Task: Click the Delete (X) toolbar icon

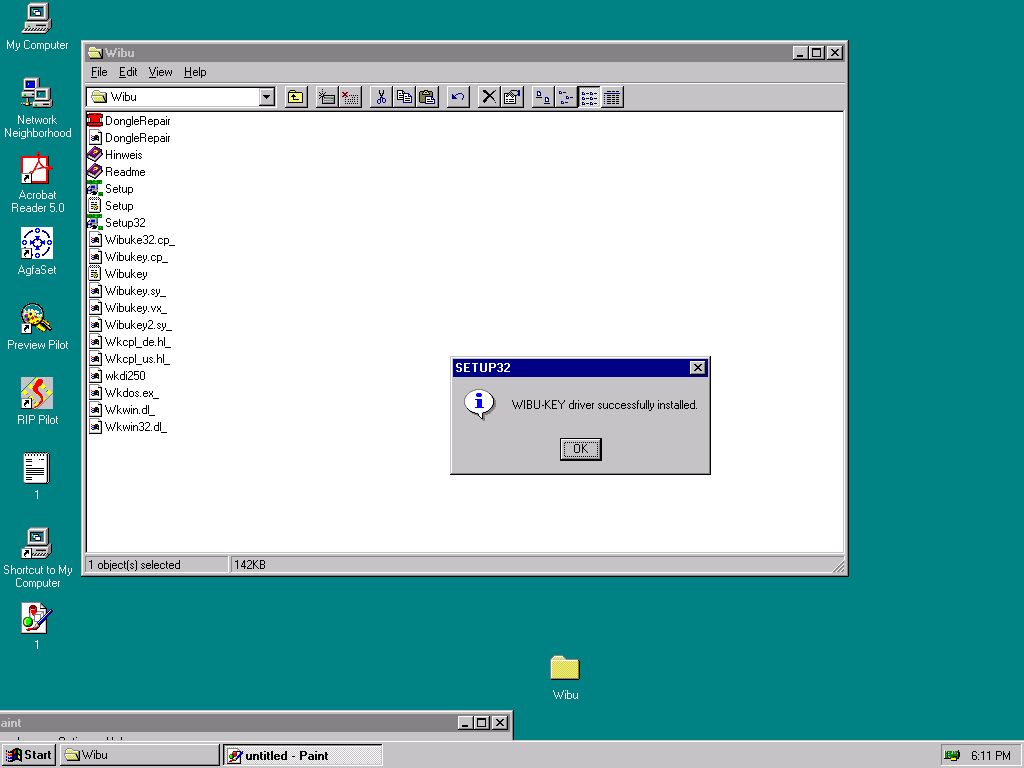Action: [488, 97]
